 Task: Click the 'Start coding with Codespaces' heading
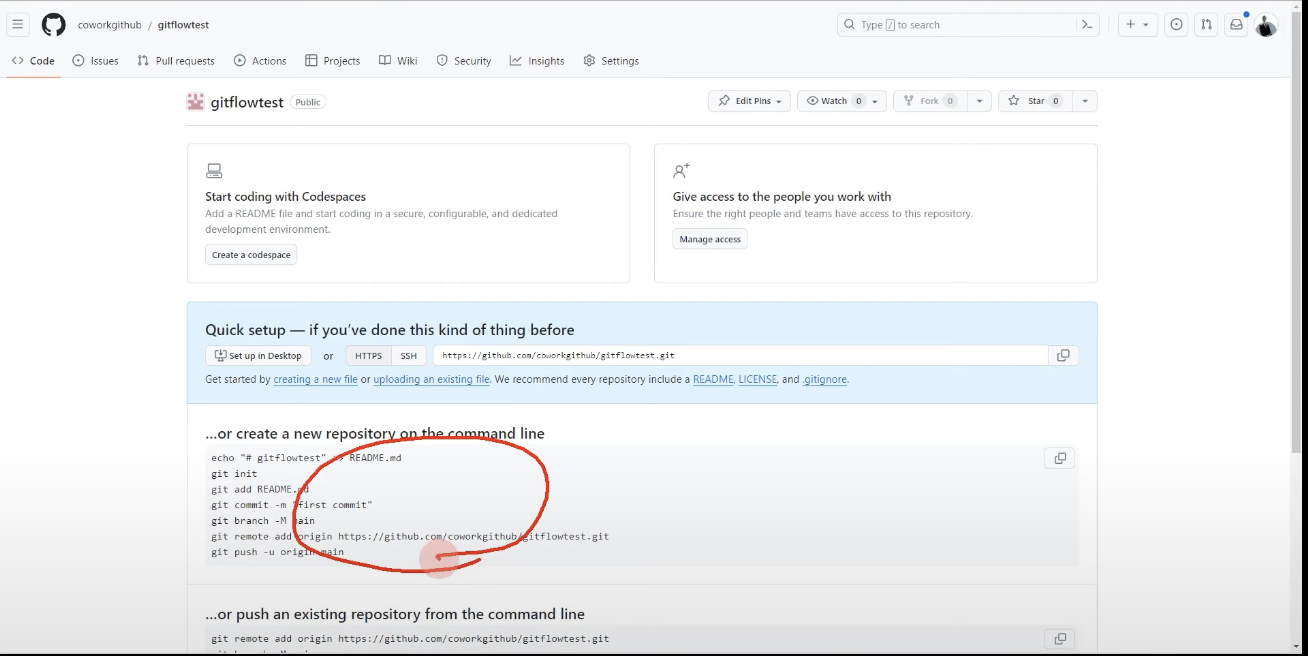pyautogui.click(x=286, y=197)
